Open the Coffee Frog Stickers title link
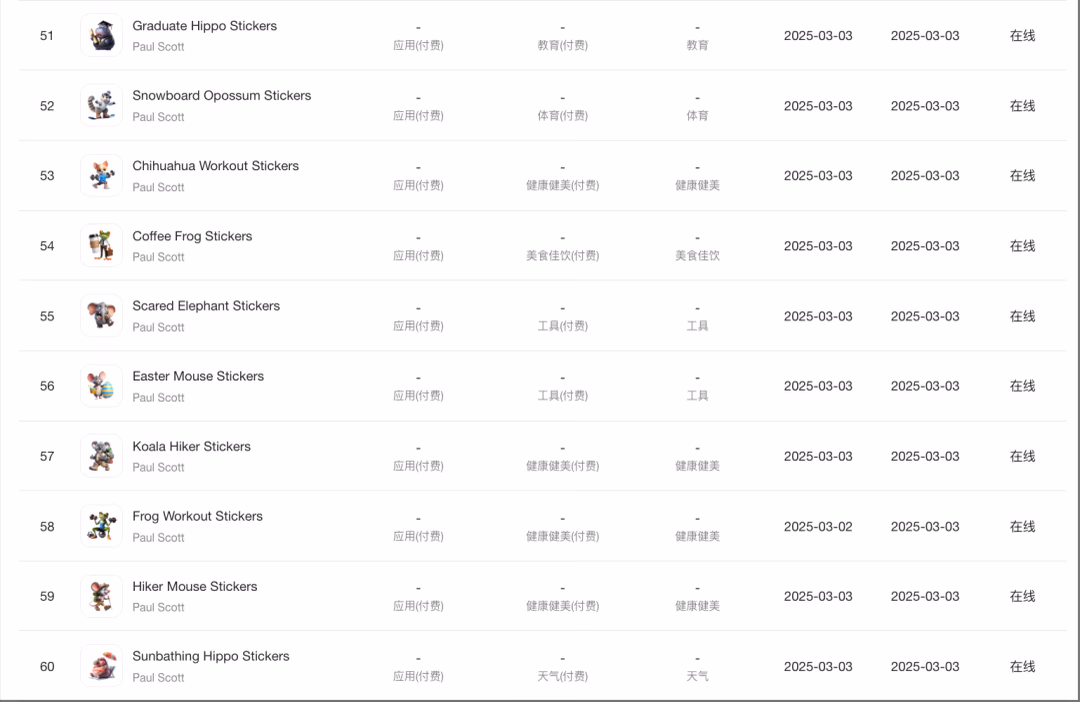The height and width of the screenshot is (702, 1080). tap(192, 236)
